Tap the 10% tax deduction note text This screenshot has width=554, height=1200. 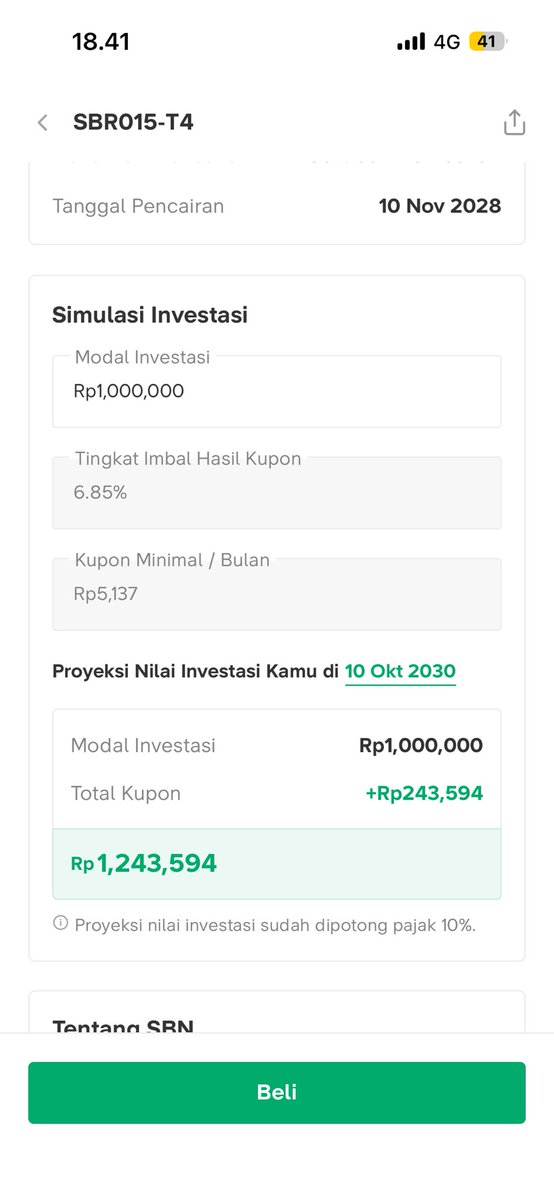[275, 925]
